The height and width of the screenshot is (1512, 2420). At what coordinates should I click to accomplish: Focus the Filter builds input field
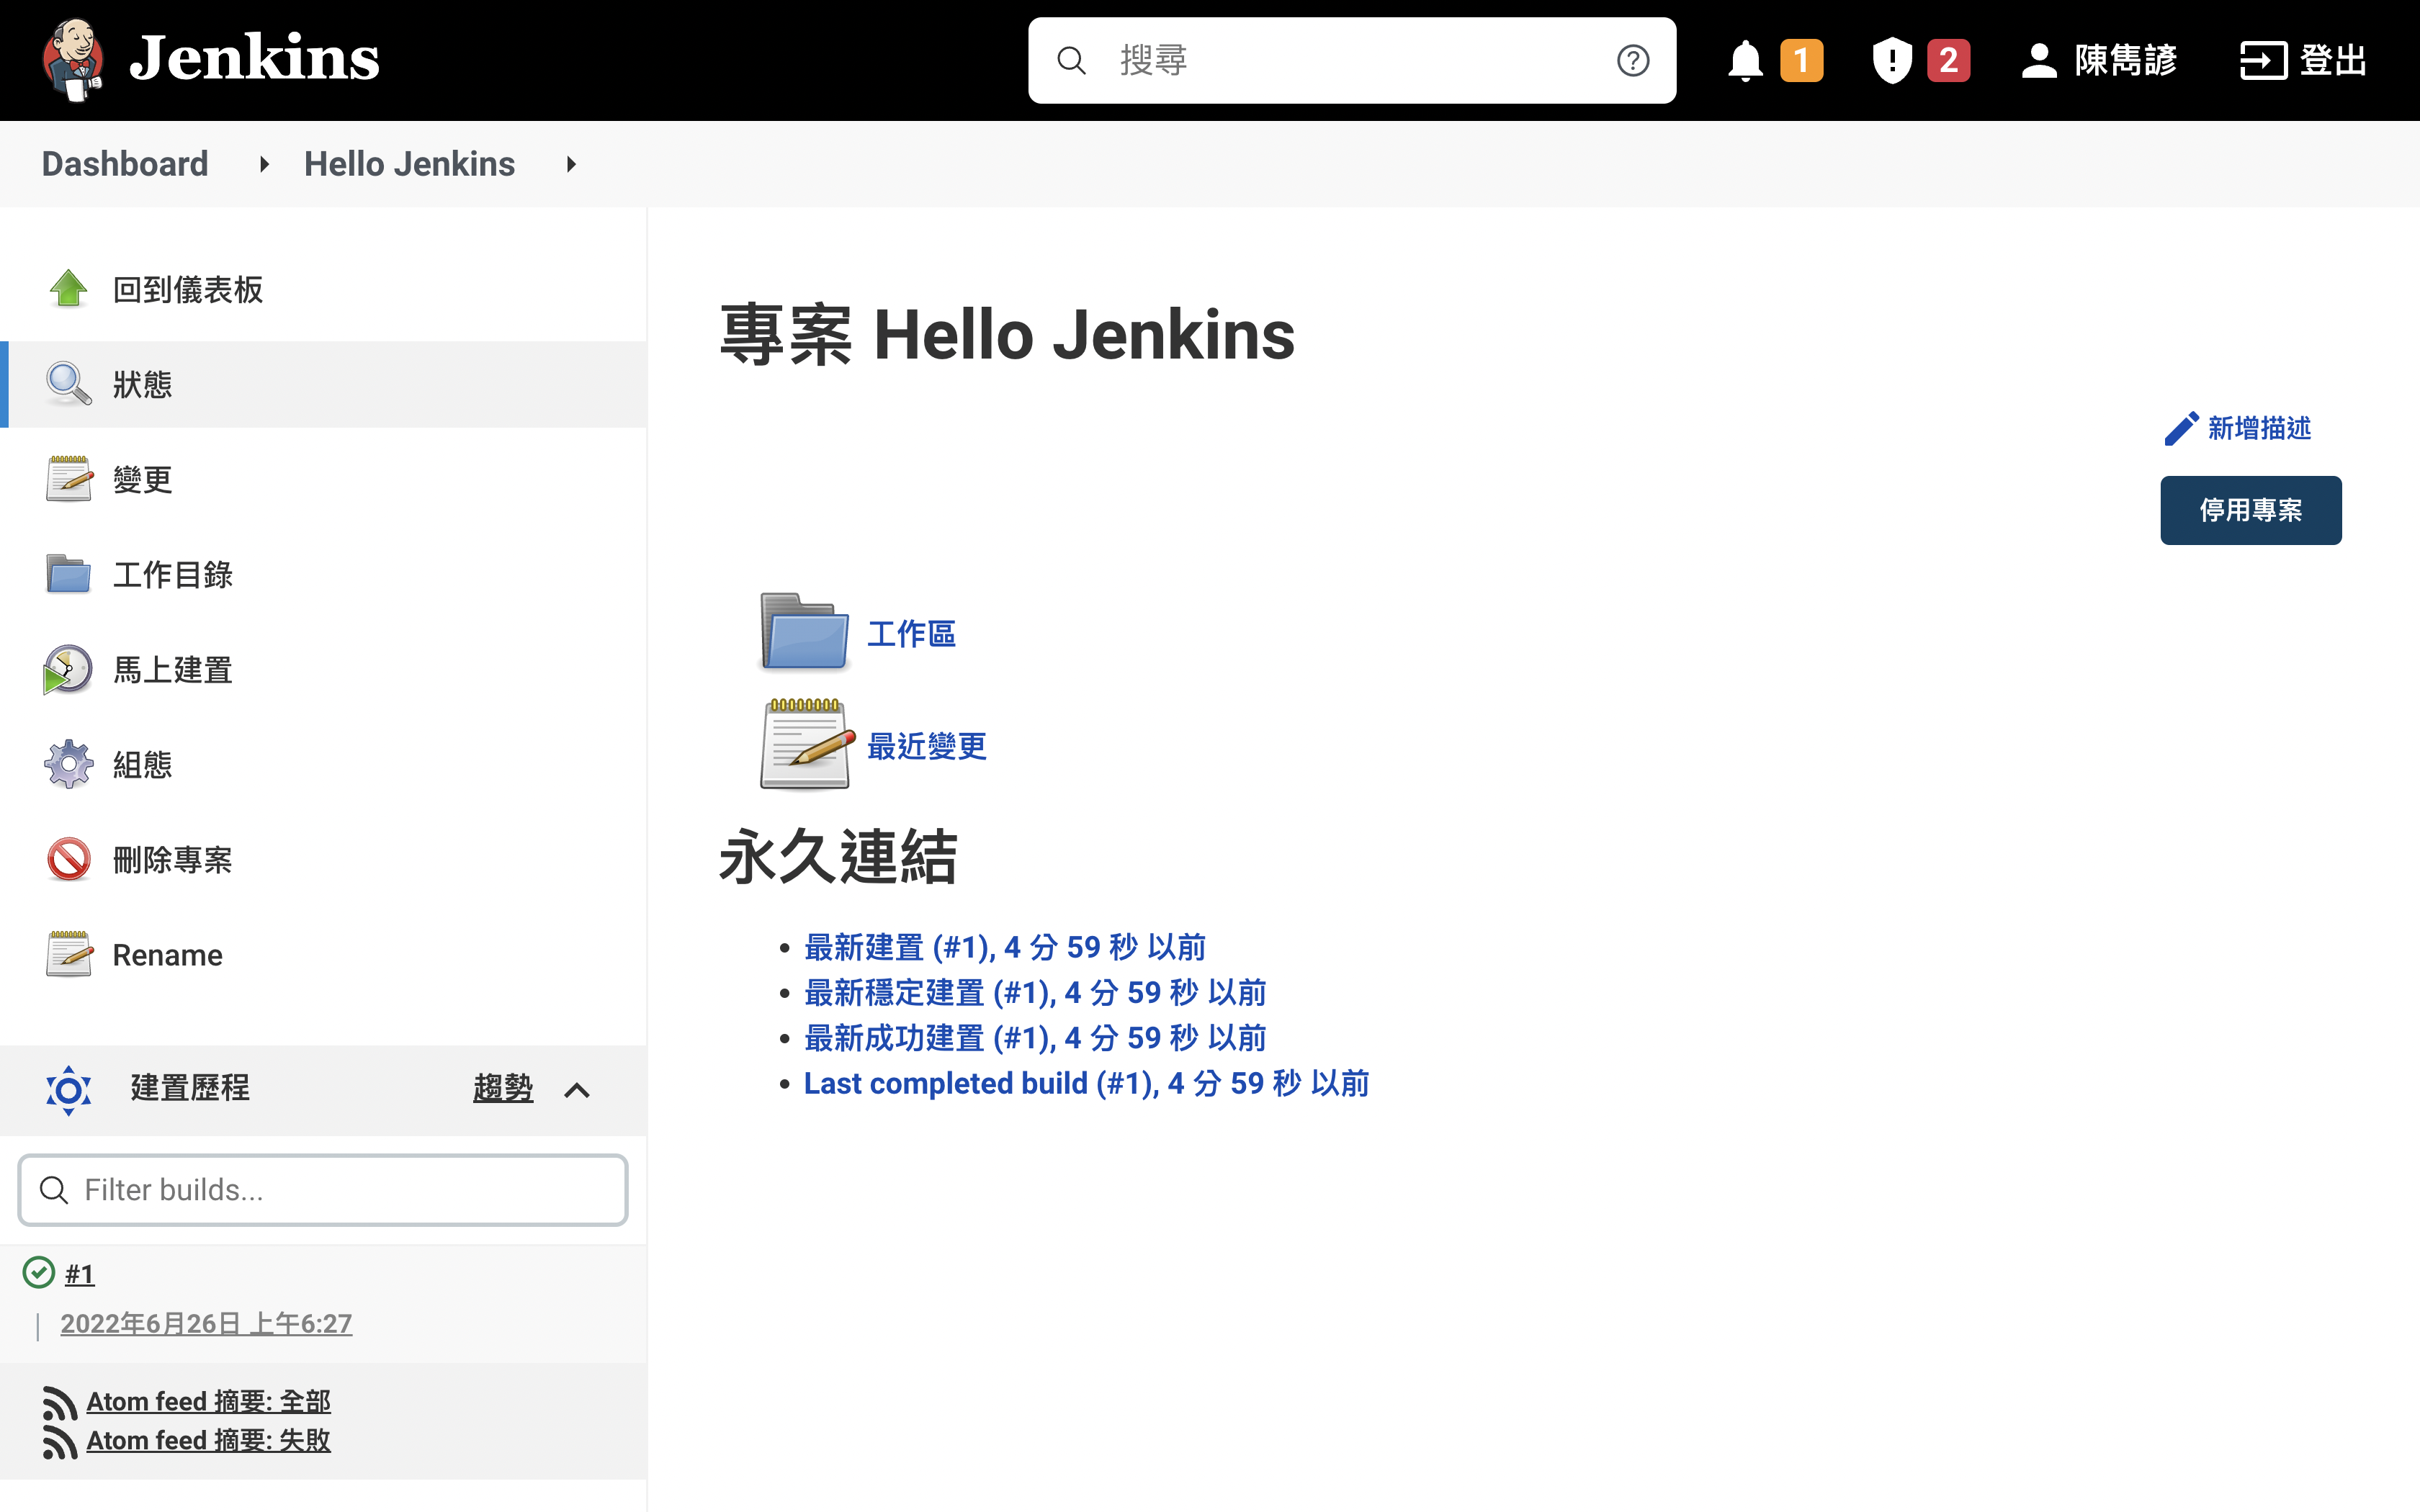pyautogui.click(x=323, y=1190)
